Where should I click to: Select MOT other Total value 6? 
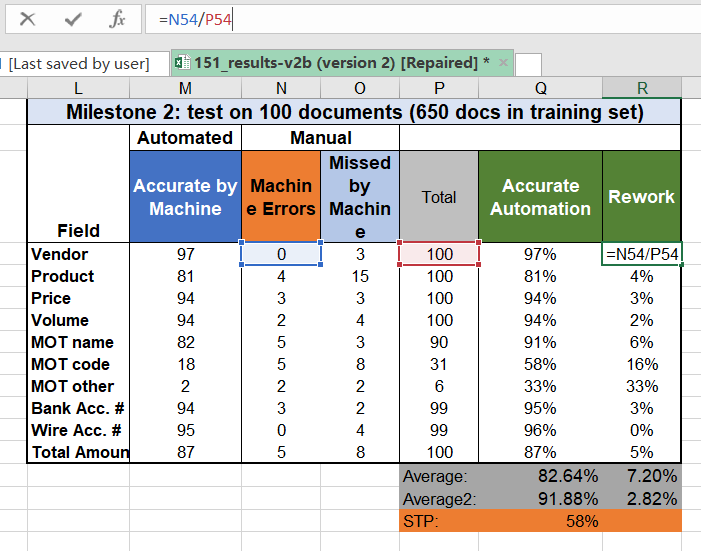point(439,386)
